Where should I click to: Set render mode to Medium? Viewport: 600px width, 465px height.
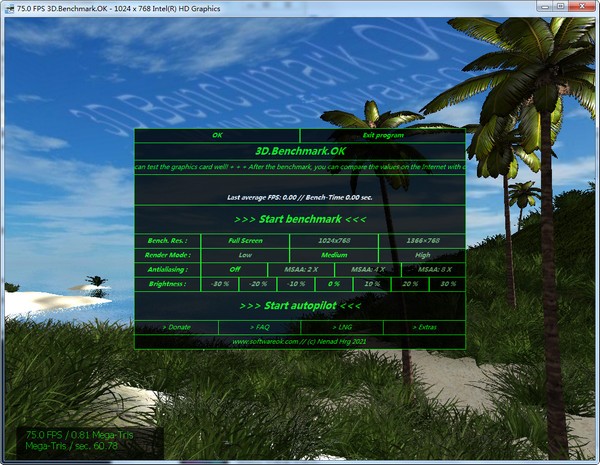tap(334, 255)
